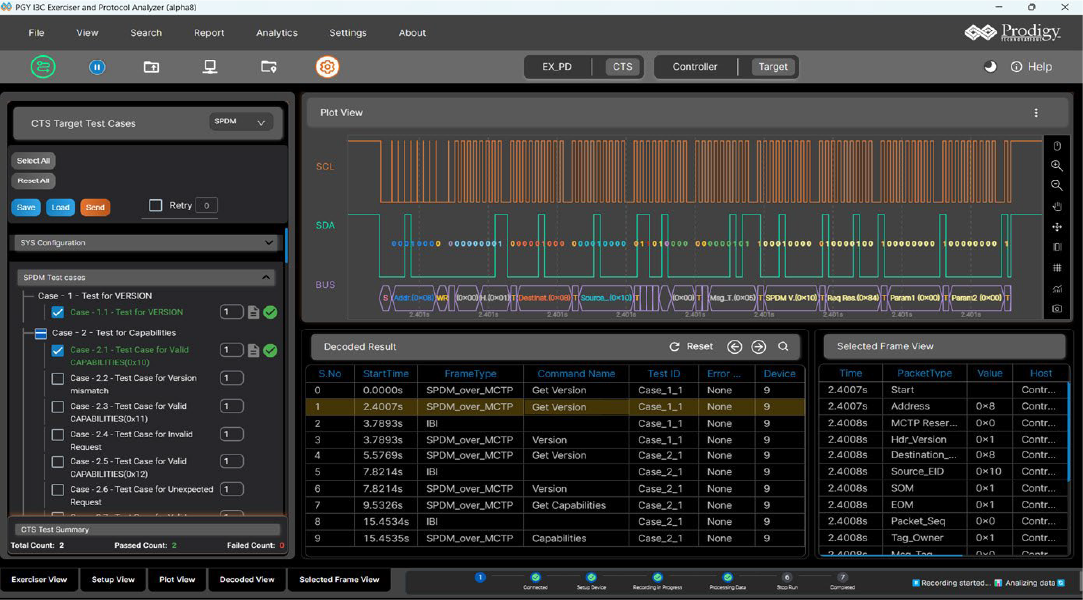The height and width of the screenshot is (600, 1083).
Task: Collapse the SPDM Test cases section
Action: pos(266,277)
